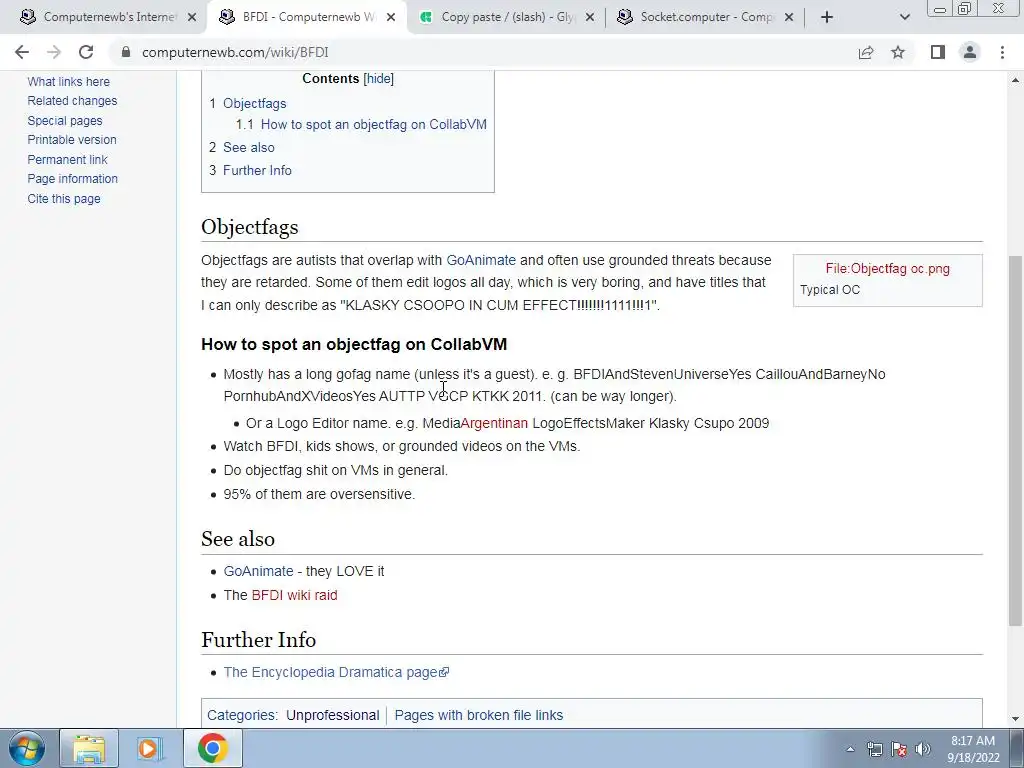
Task: Jump to contents entry 2 See also
Action: coord(242,148)
